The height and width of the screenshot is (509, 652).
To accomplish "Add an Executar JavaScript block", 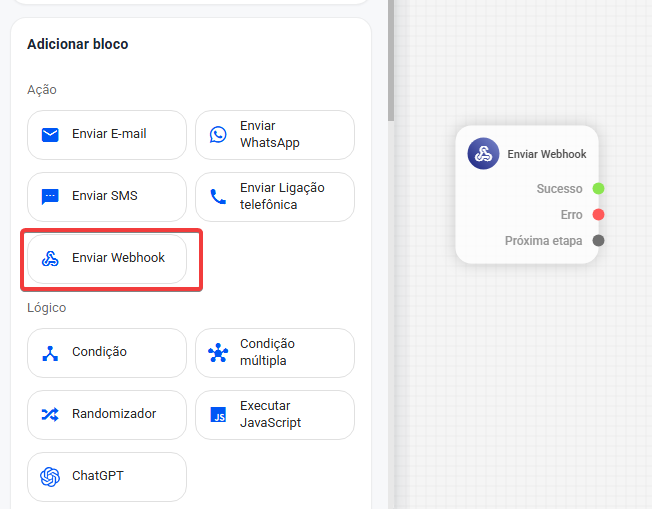I will pos(275,415).
